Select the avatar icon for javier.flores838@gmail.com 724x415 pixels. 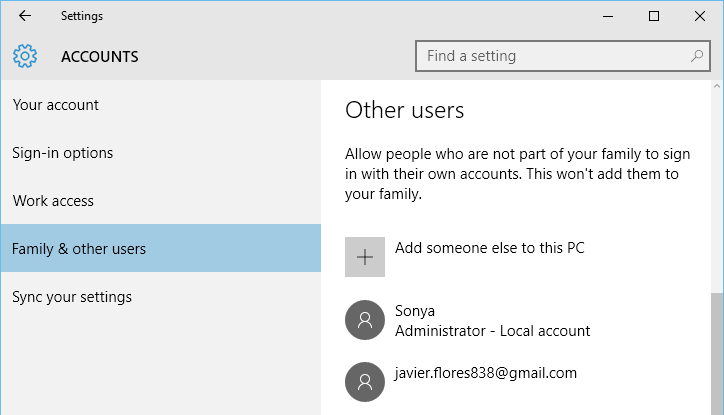(x=364, y=381)
